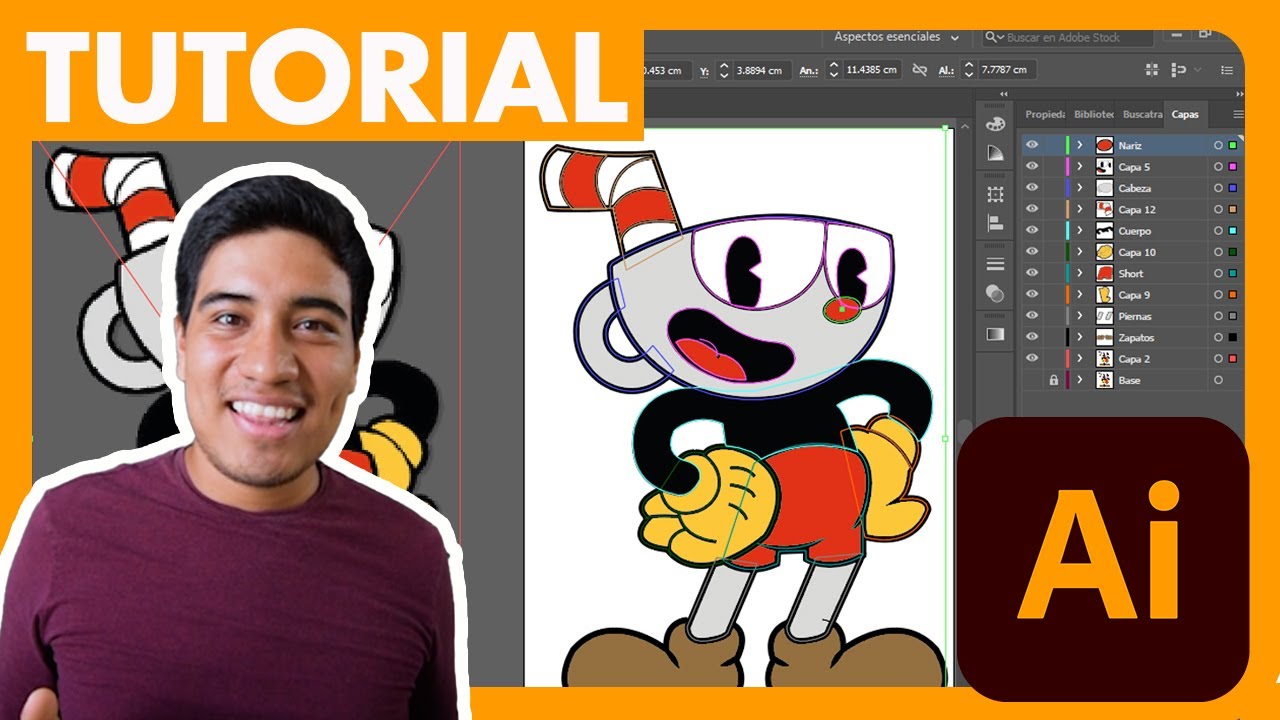This screenshot has width=1280, height=720.
Task: Click the An. width value field
Action: tap(872, 70)
